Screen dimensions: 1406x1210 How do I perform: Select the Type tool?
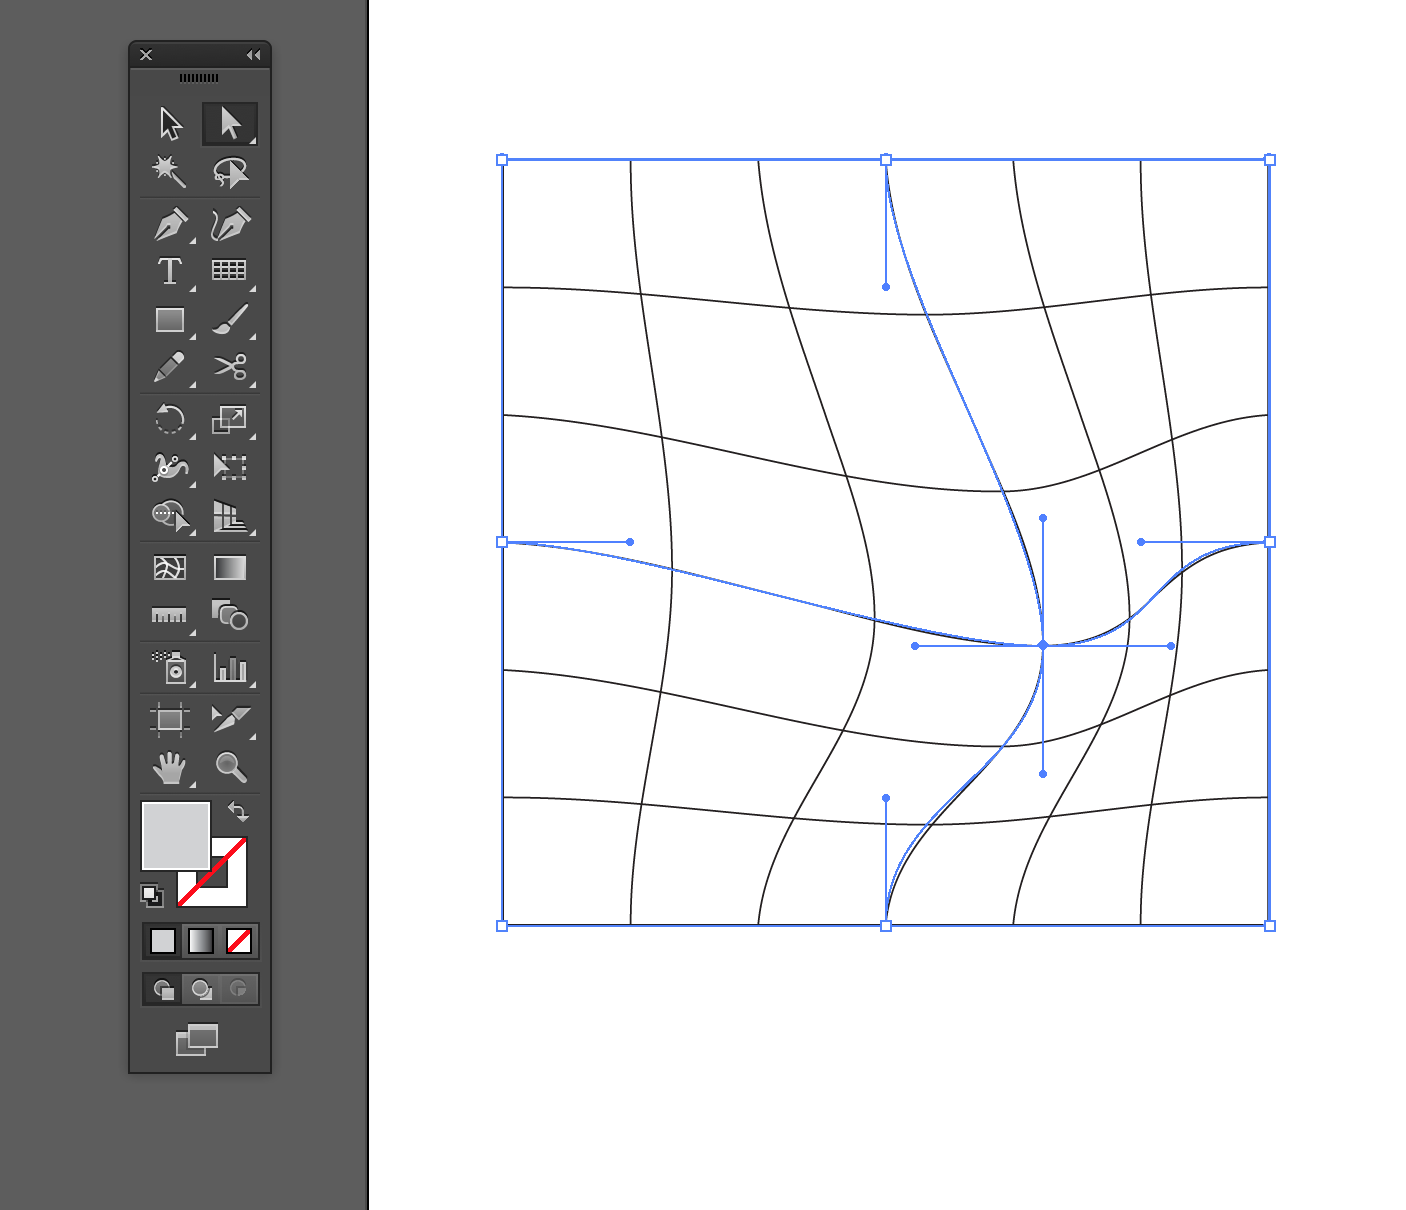click(x=170, y=271)
